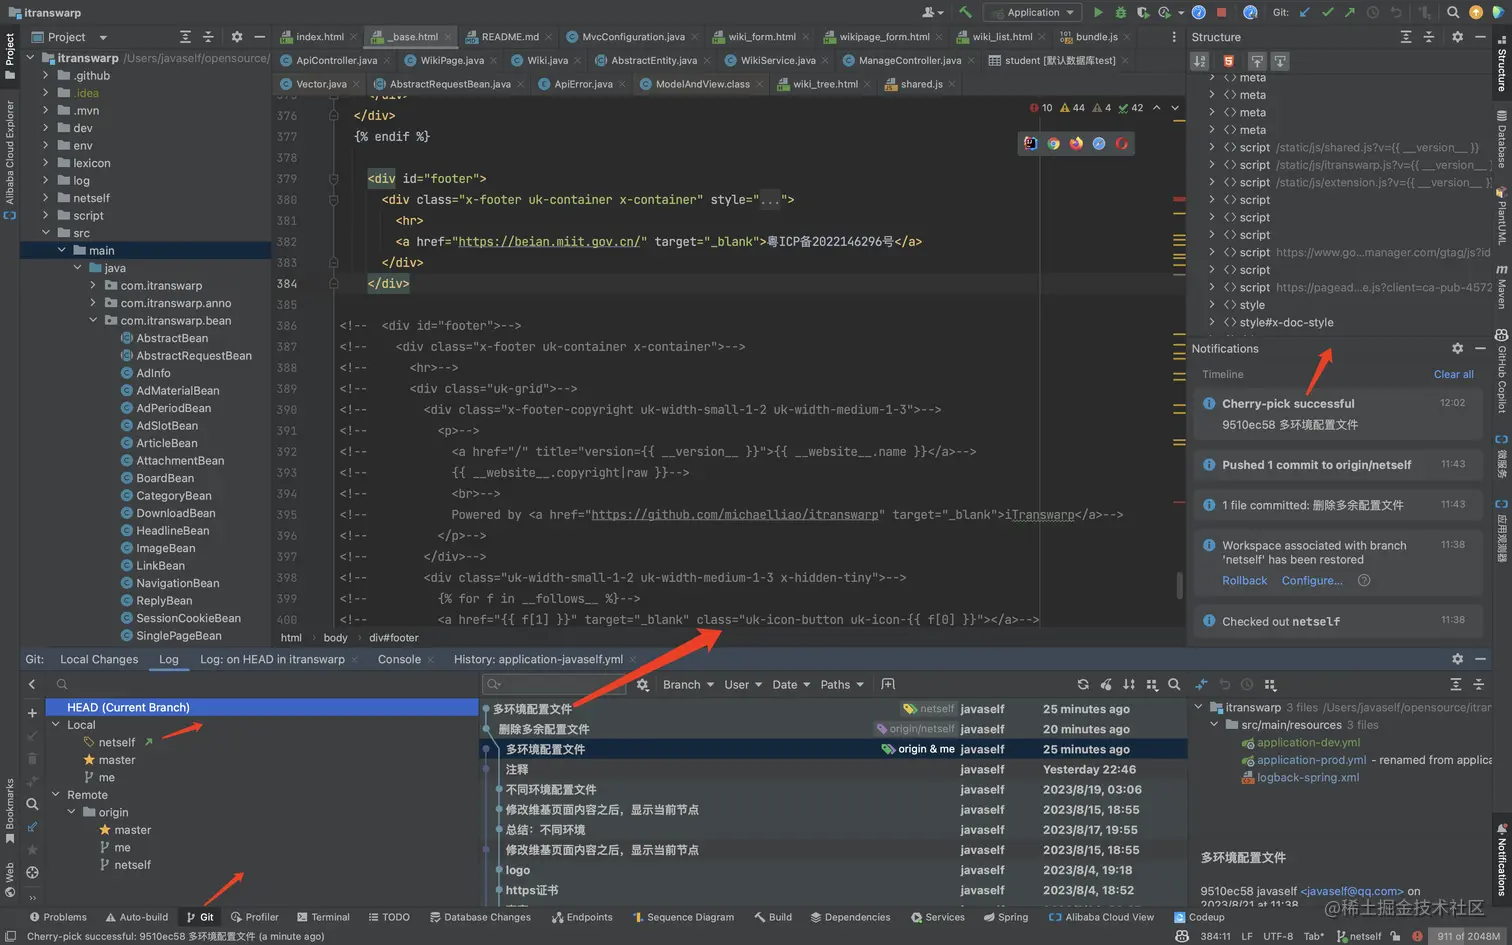Click the Rollback link in notification
The width and height of the screenshot is (1512, 945).
coord(1244,581)
